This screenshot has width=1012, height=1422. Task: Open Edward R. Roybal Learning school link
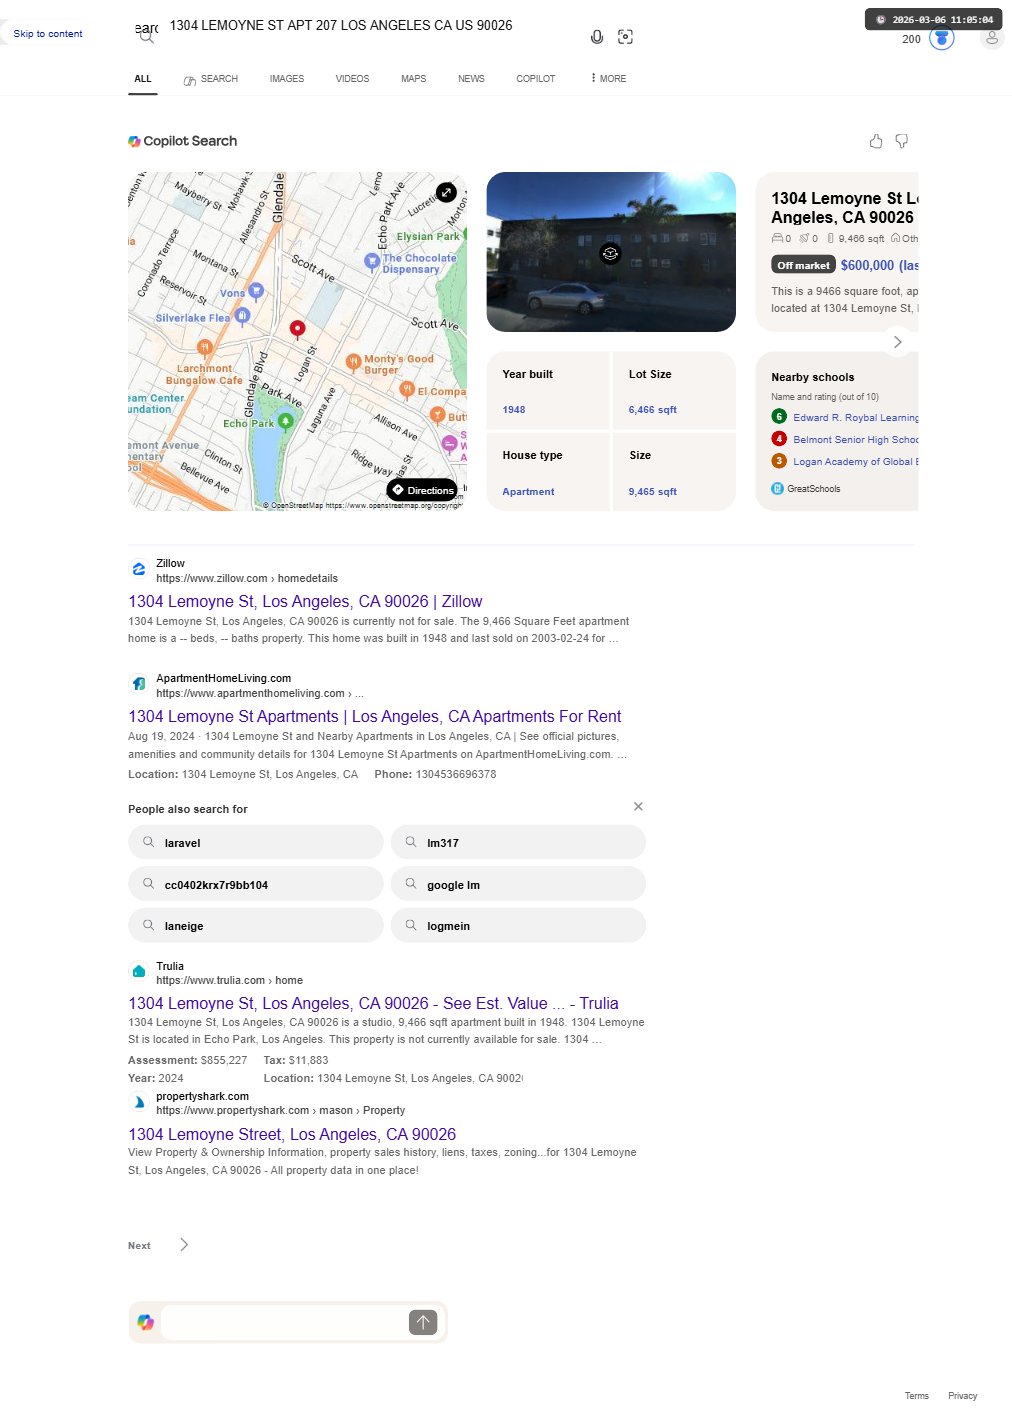pyautogui.click(x=856, y=418)
